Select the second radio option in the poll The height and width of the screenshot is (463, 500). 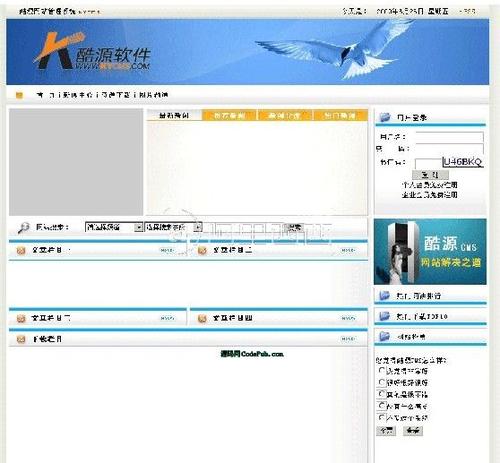382,382
